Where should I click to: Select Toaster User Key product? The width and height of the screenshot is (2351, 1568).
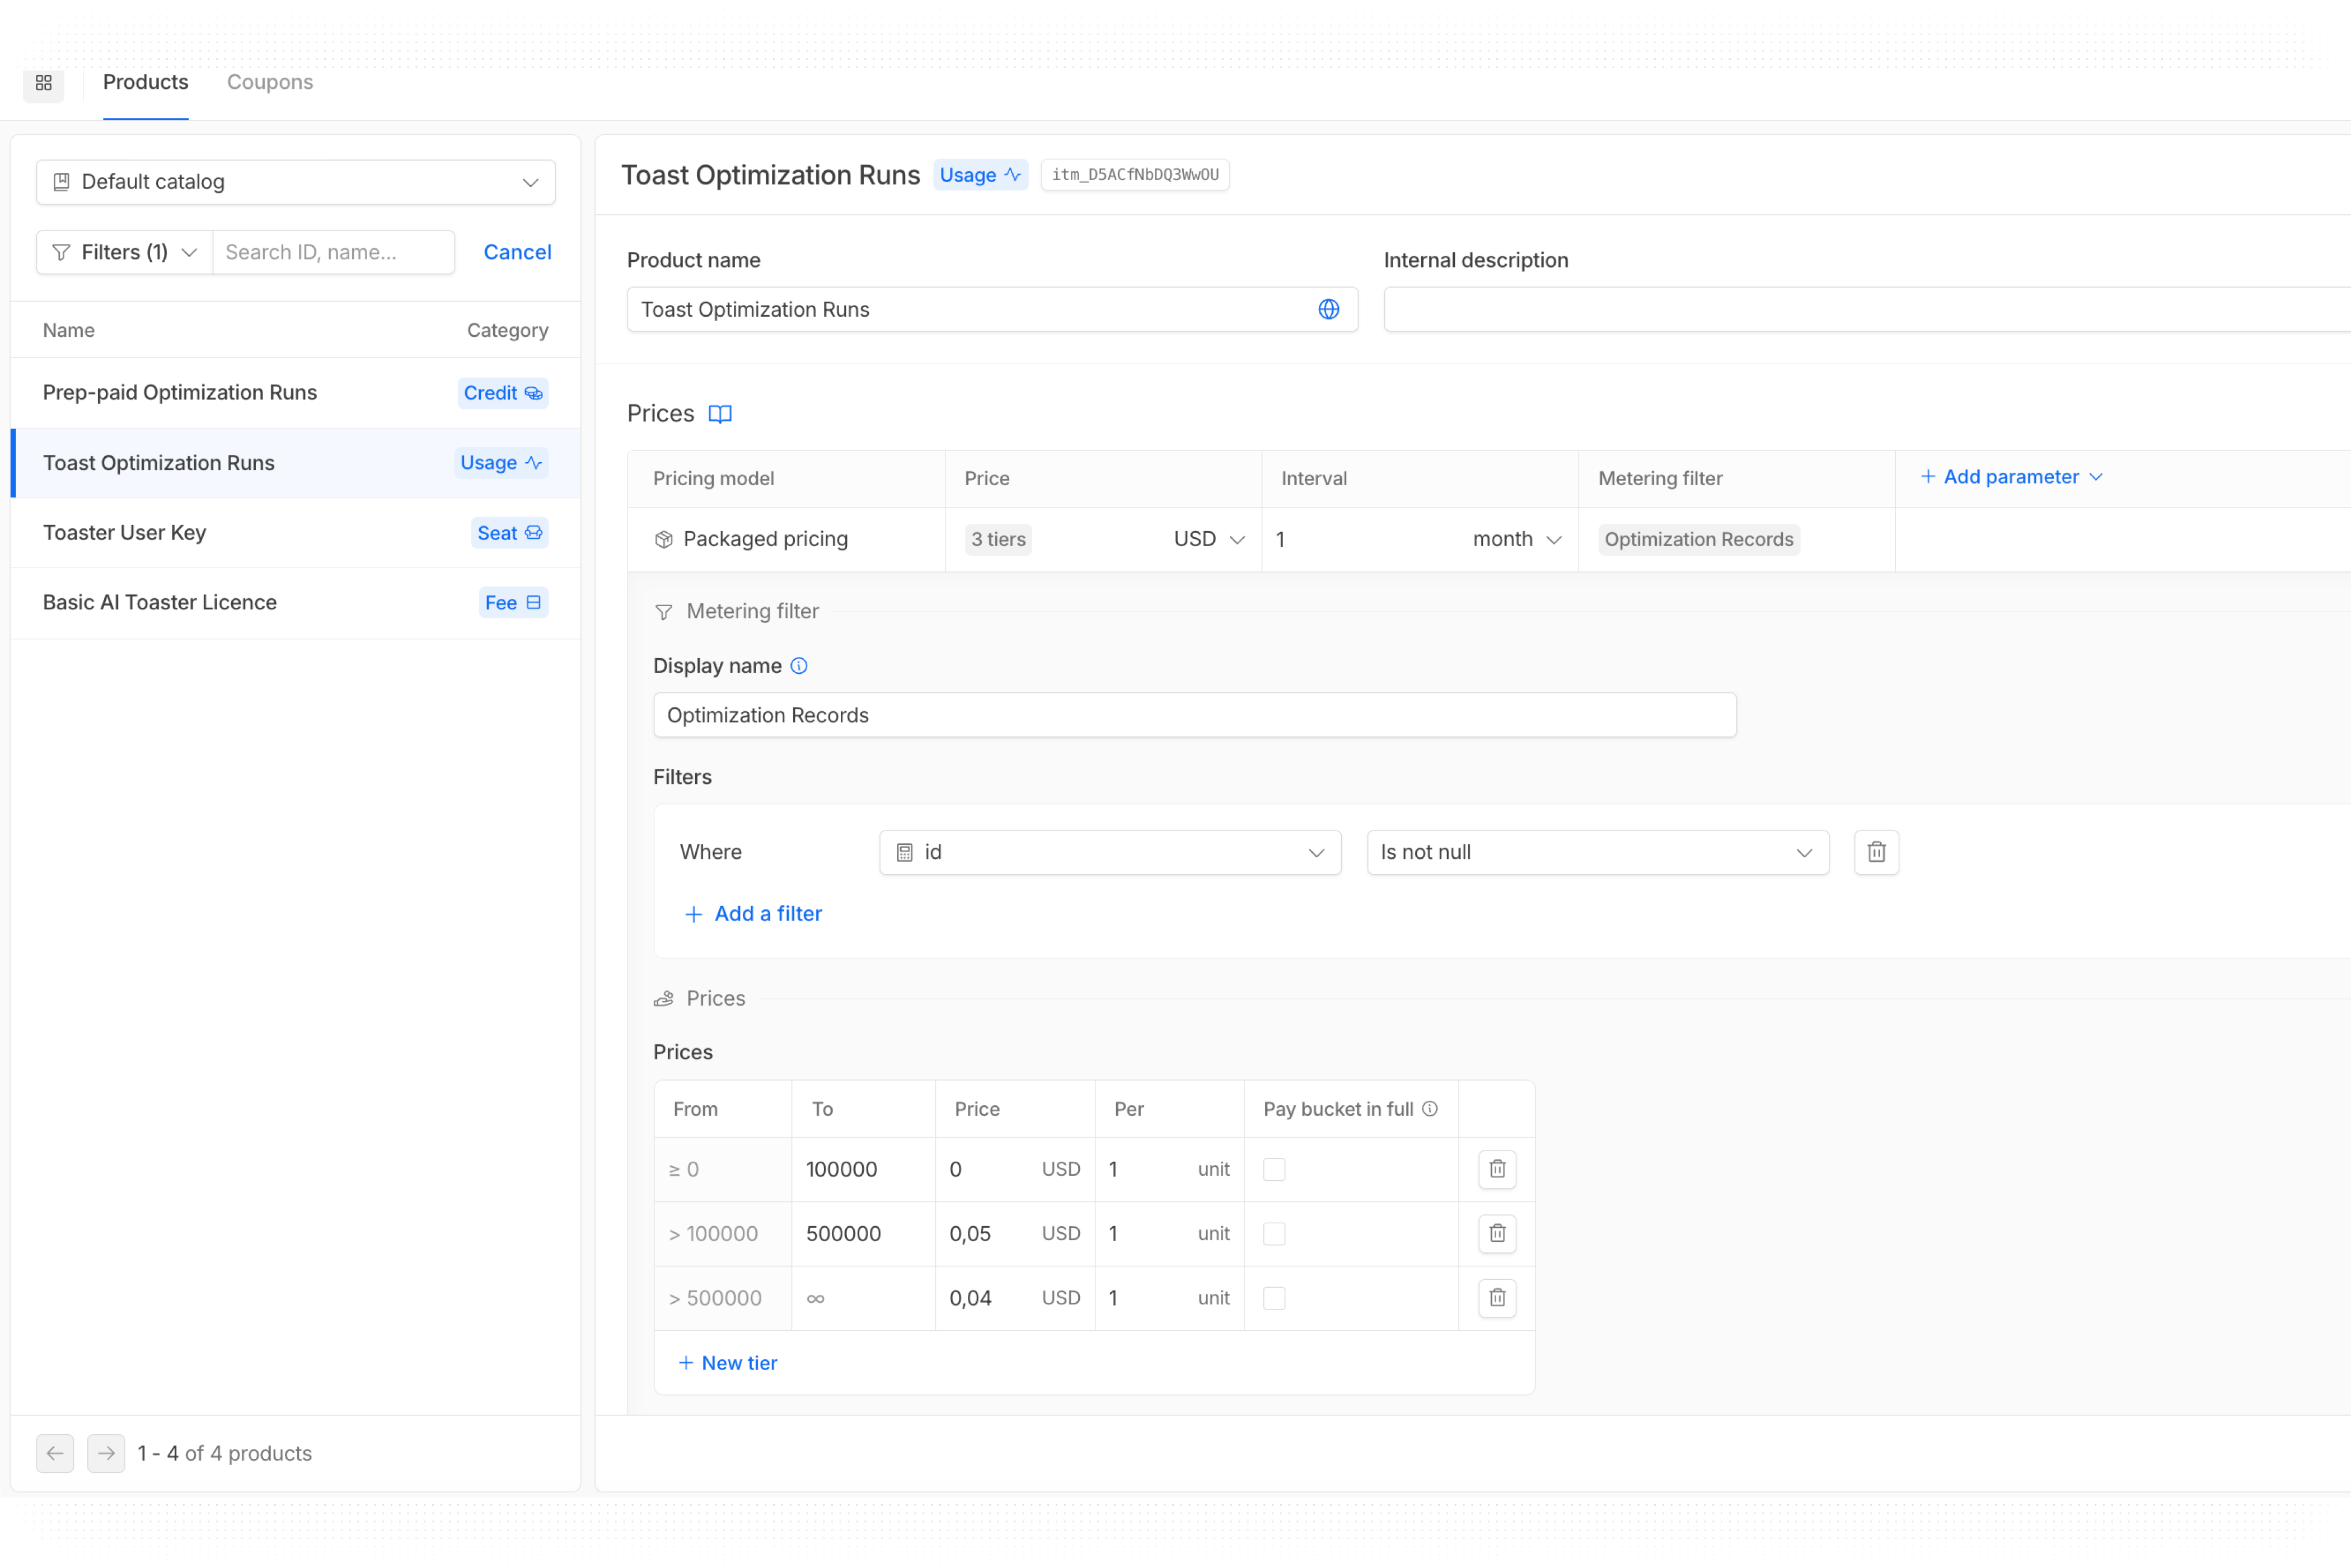[x=125, y=533]
